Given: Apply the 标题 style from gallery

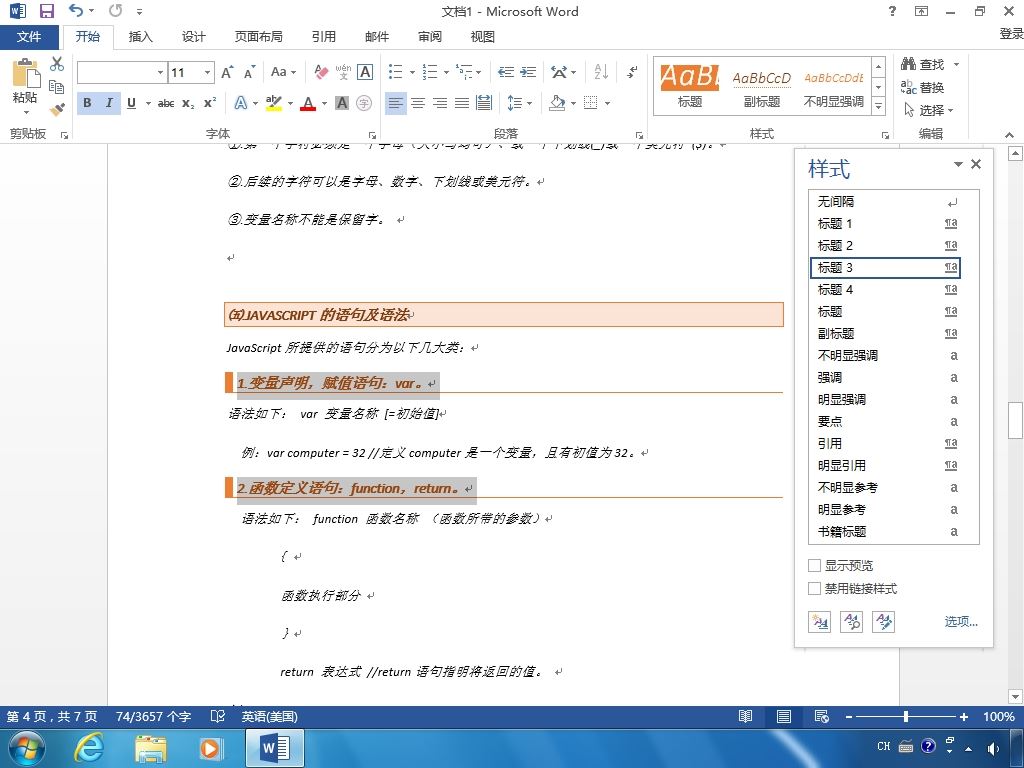Looking at the screenshot, I should click(689, 86).
